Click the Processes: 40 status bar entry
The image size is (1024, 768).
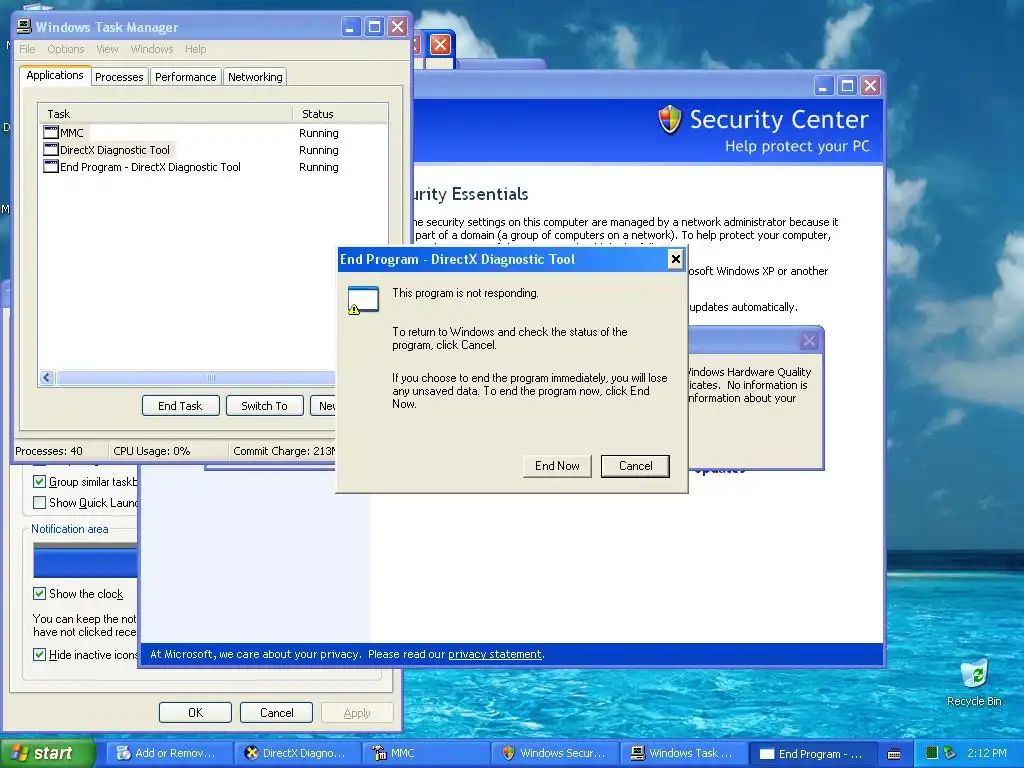[x=49, y=451]
